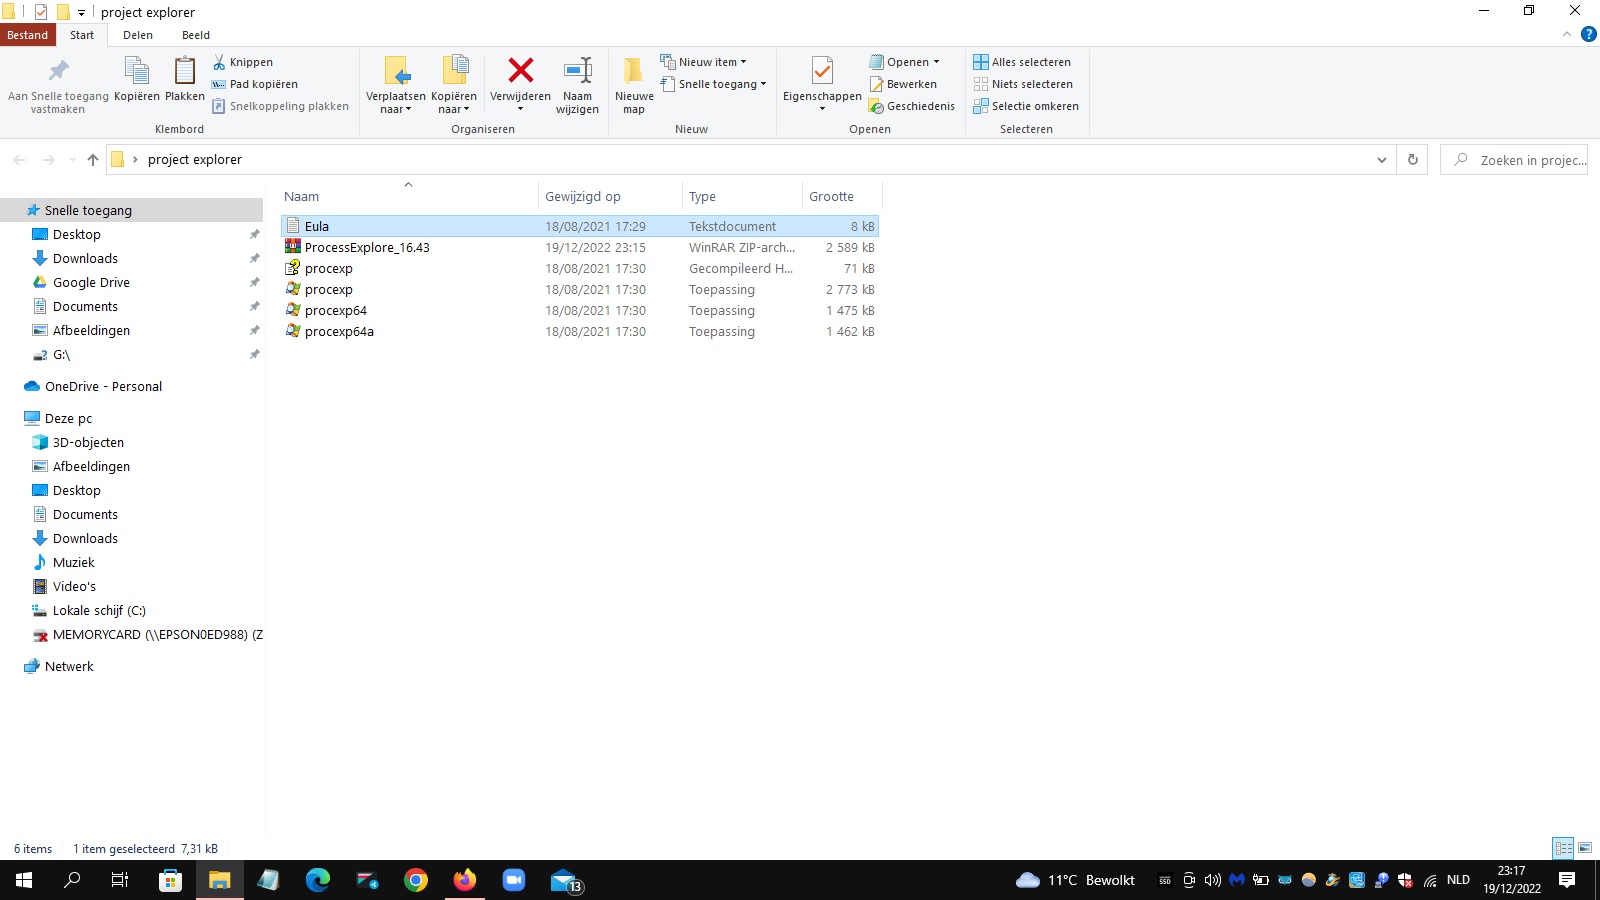Collapse the ribbon with the chevron

[x=1567, y=35]
